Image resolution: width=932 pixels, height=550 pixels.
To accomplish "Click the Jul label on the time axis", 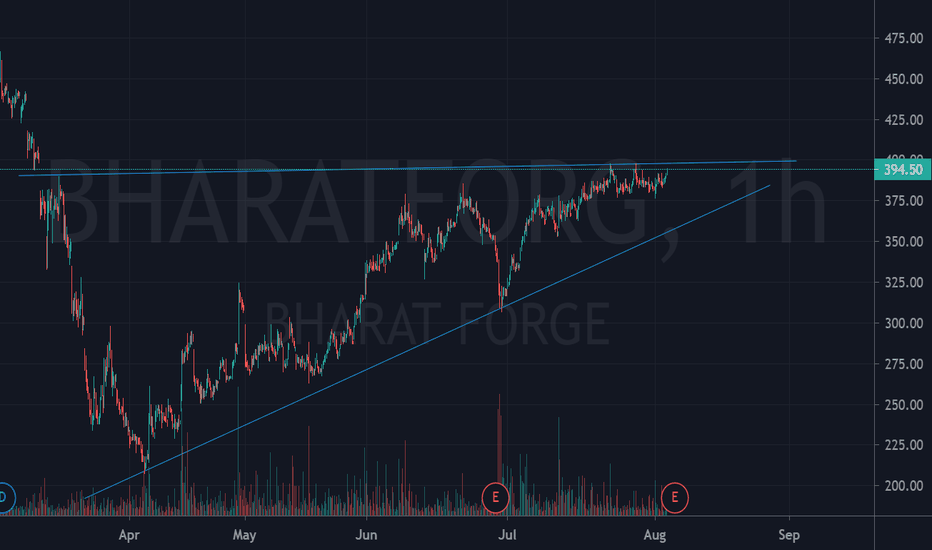I will (507, 535).
